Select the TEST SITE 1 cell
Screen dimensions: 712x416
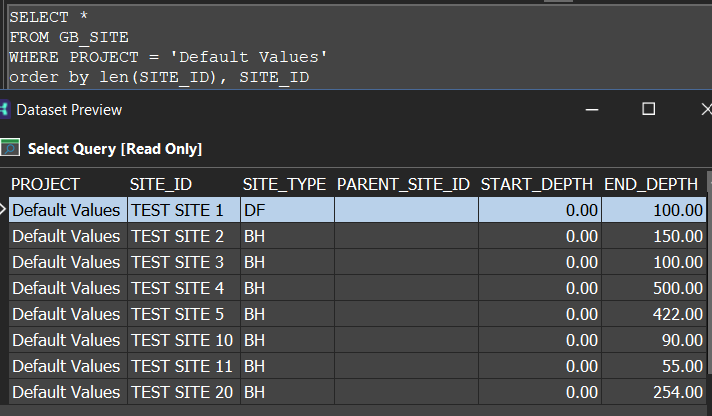178,210
